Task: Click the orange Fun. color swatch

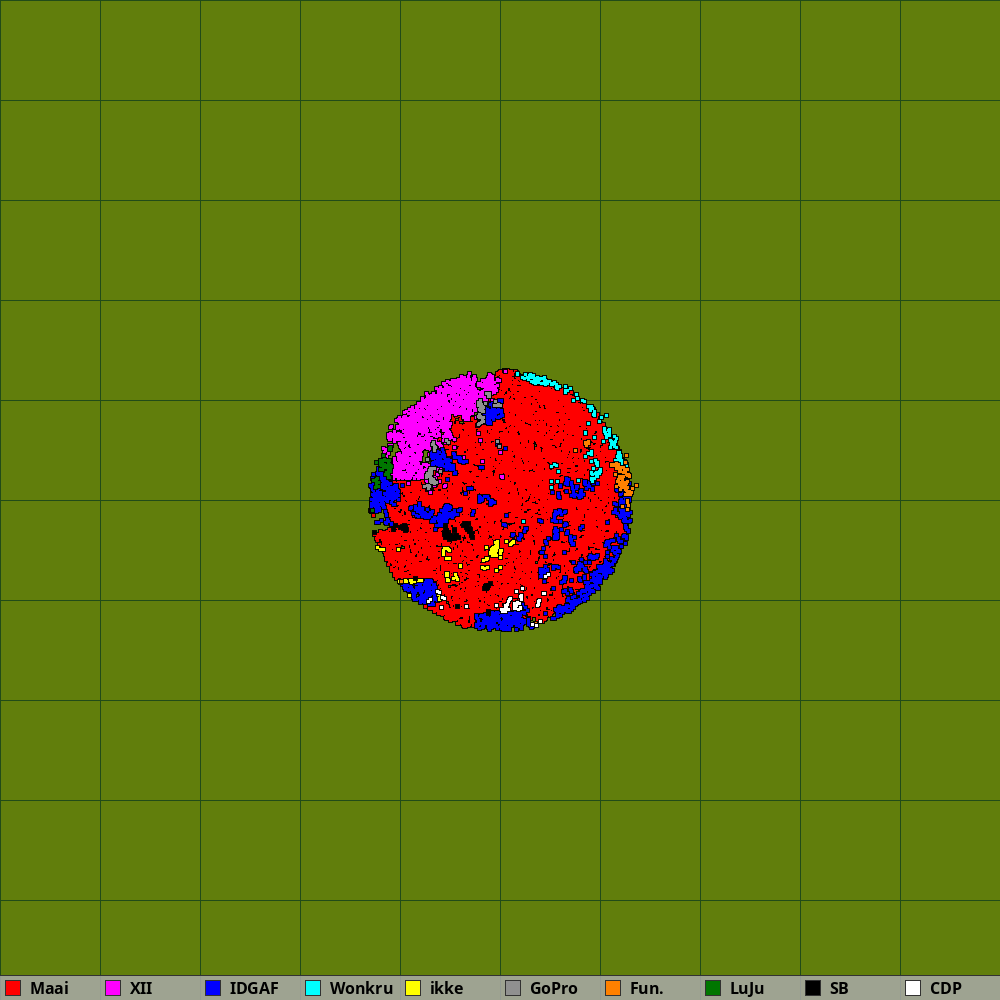Action: tap(613, 988)
